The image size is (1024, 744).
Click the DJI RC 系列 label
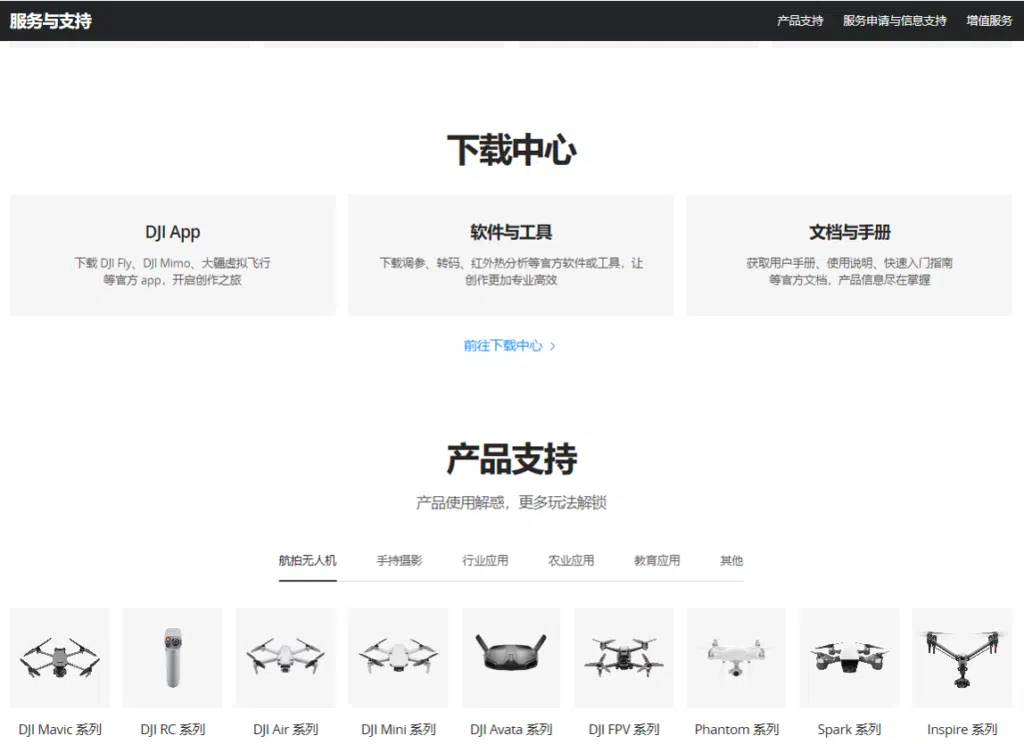tap(173, 729)
